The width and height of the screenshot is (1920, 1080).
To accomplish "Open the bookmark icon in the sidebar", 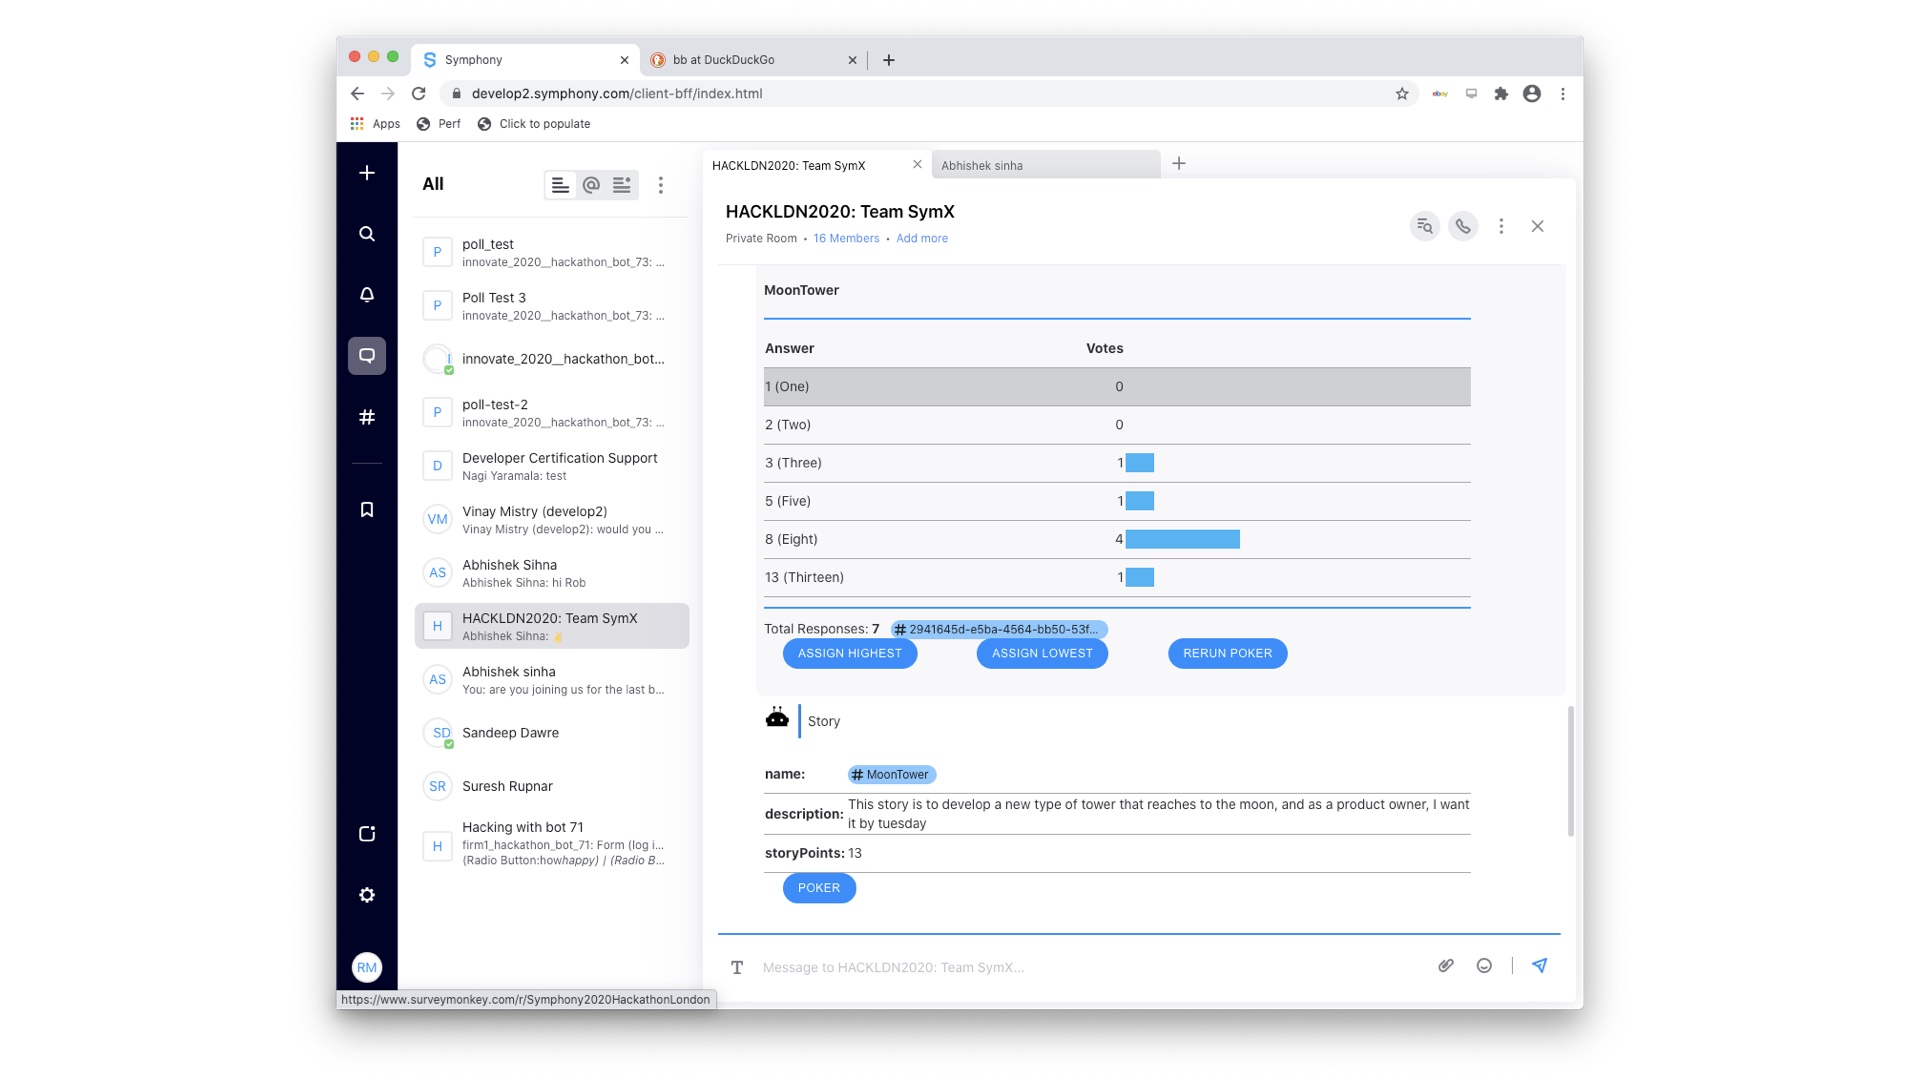I will pyautogui.click(x=367, y=510).
